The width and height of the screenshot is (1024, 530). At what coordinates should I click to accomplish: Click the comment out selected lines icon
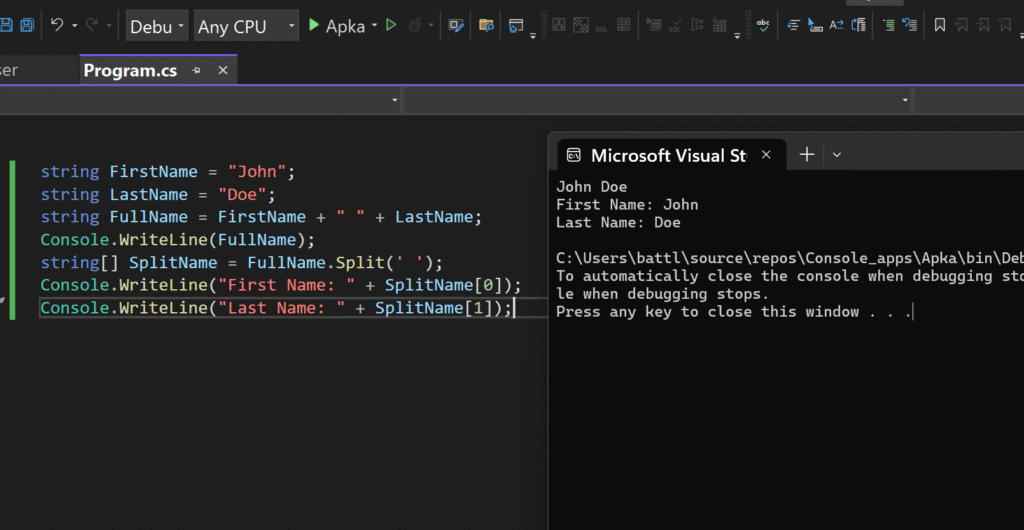pos(887,26)
